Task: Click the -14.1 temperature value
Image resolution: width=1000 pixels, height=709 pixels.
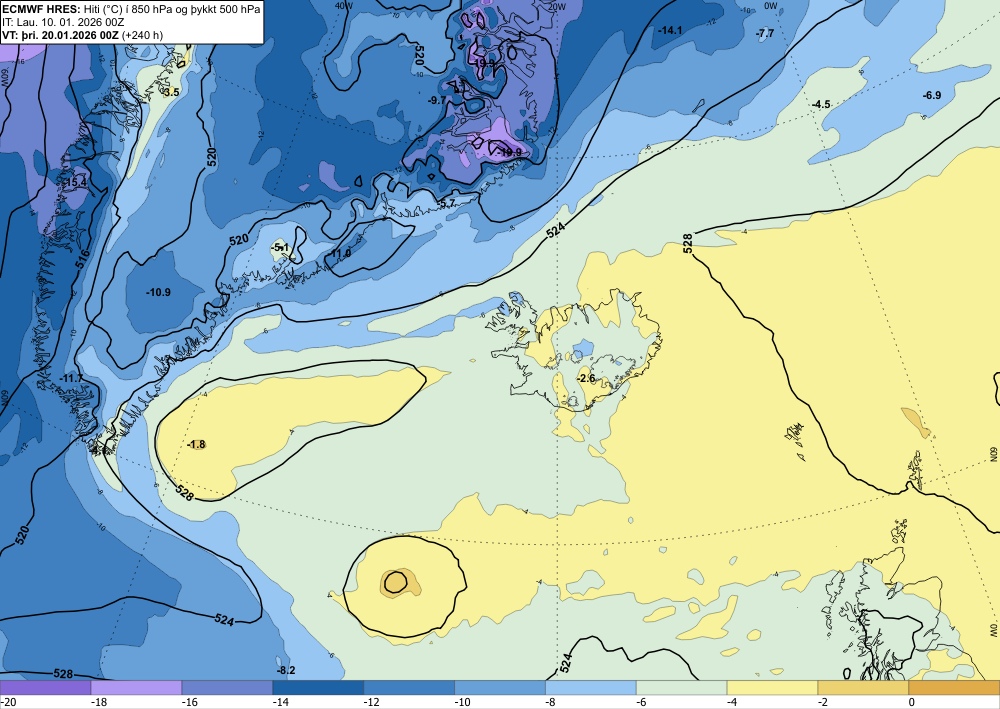Action: [x=670, y=30]
